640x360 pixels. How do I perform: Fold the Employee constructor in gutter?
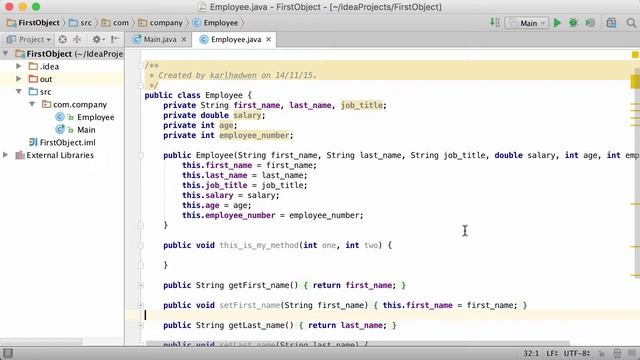[x=140, y=156]
